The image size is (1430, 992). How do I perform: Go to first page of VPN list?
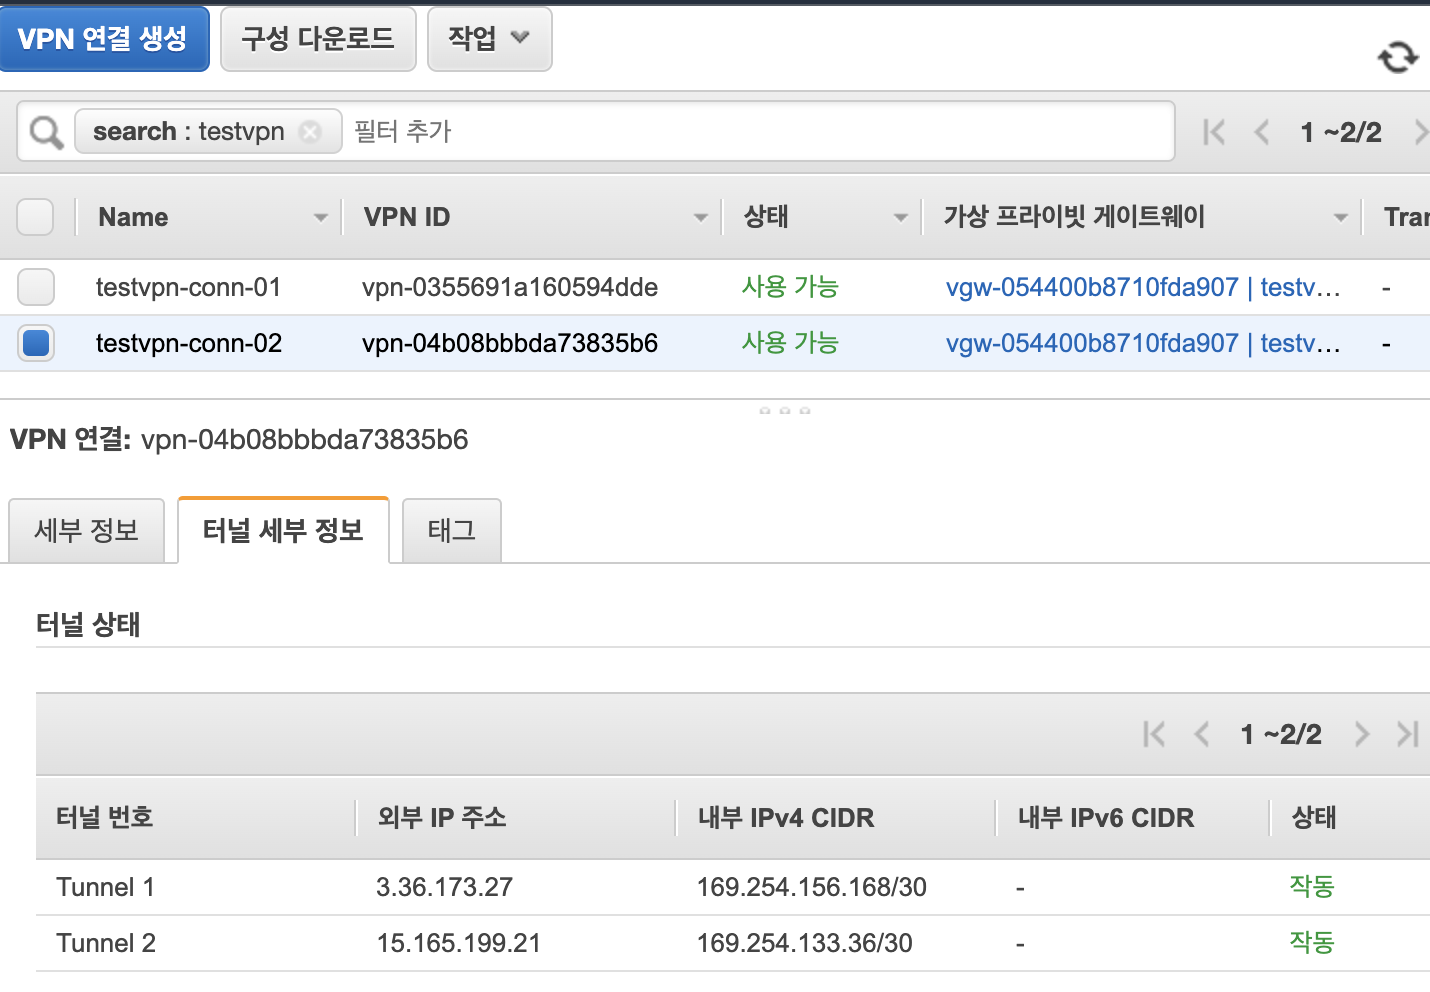(x=1214, y=132)
